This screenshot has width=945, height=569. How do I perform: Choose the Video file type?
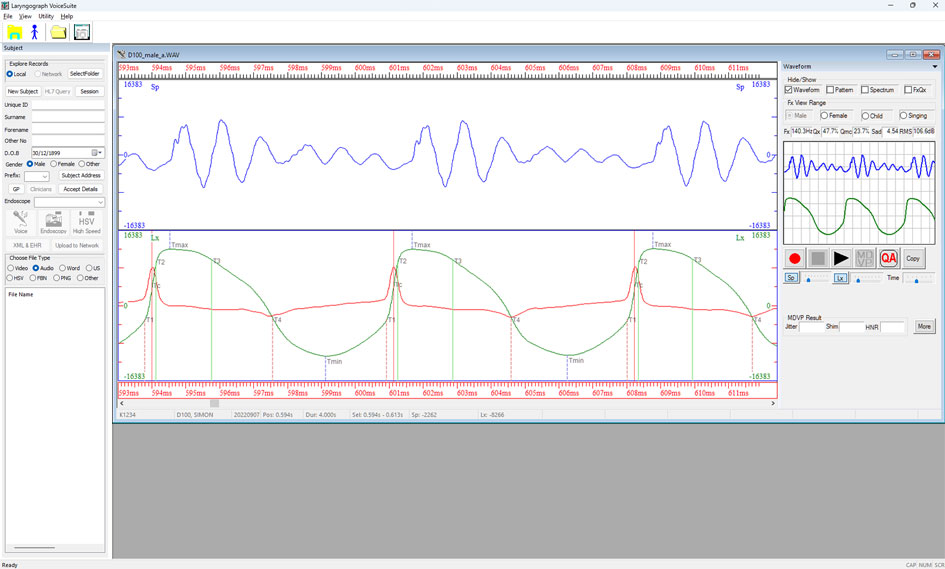(10, 268)
